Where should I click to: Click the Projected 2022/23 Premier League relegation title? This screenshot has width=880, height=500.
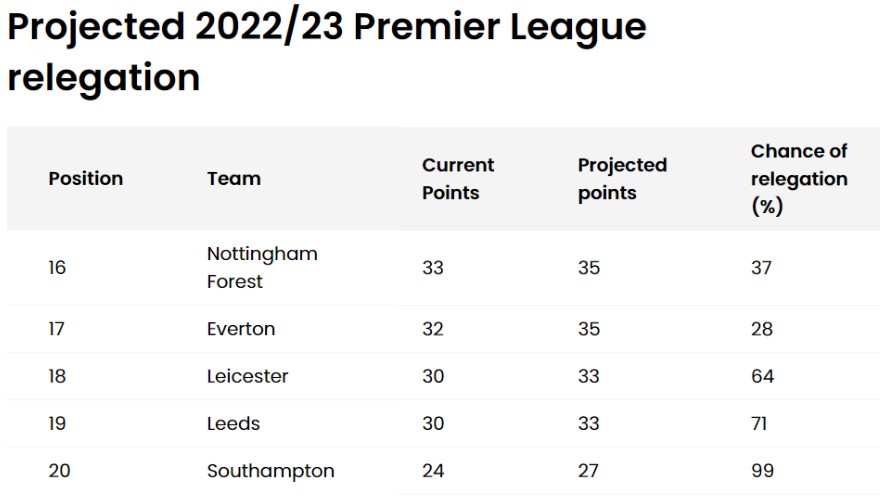[x=327, y=52]
